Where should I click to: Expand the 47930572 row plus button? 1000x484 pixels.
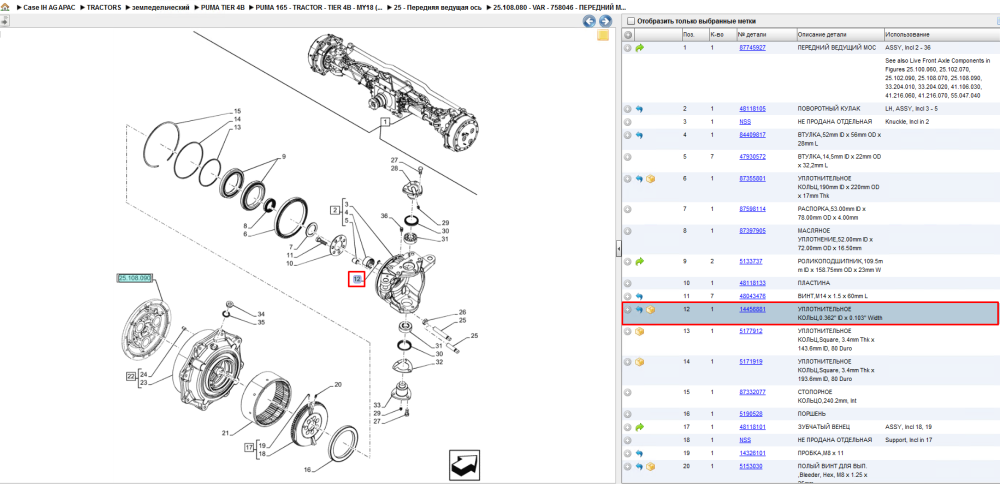pyautogui.click(x=628, y=157)
